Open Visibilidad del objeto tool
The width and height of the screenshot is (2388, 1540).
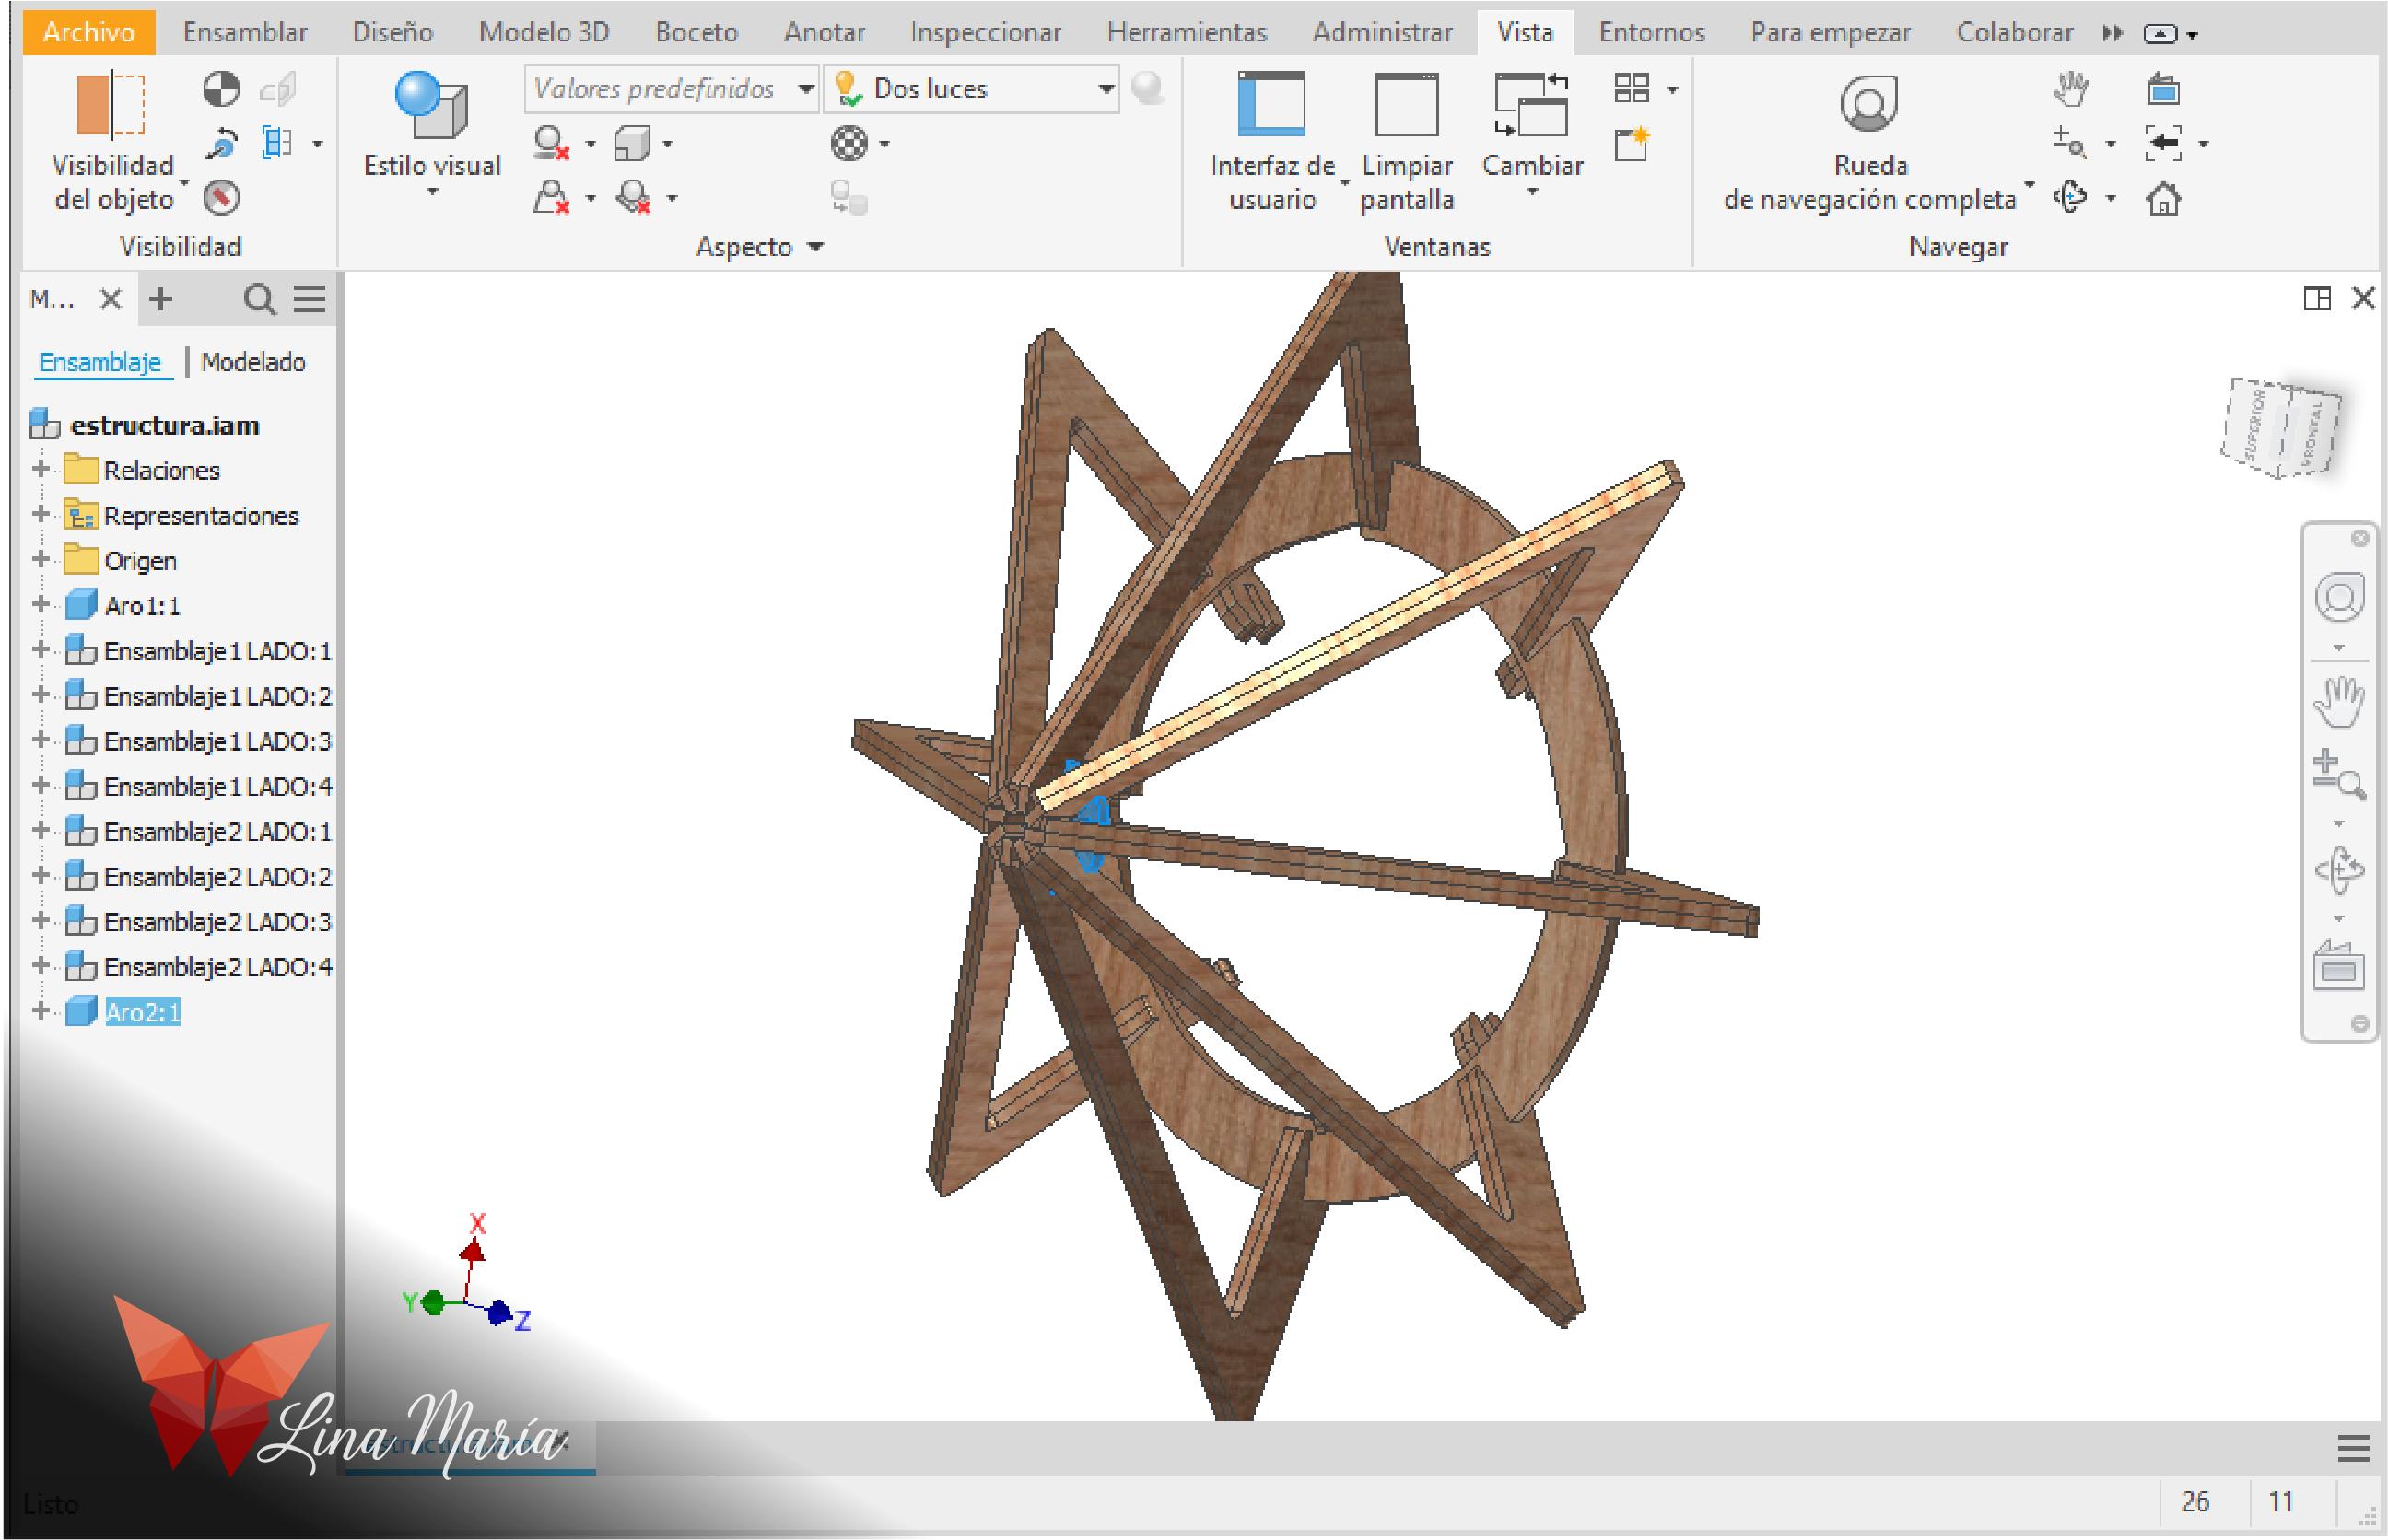click(113, 140)
